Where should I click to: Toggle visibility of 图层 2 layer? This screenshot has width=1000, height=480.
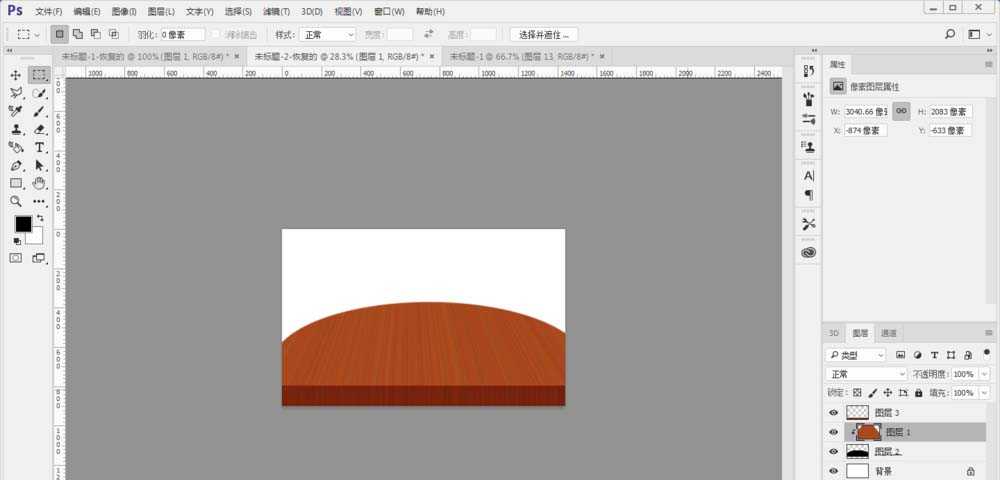833,451
